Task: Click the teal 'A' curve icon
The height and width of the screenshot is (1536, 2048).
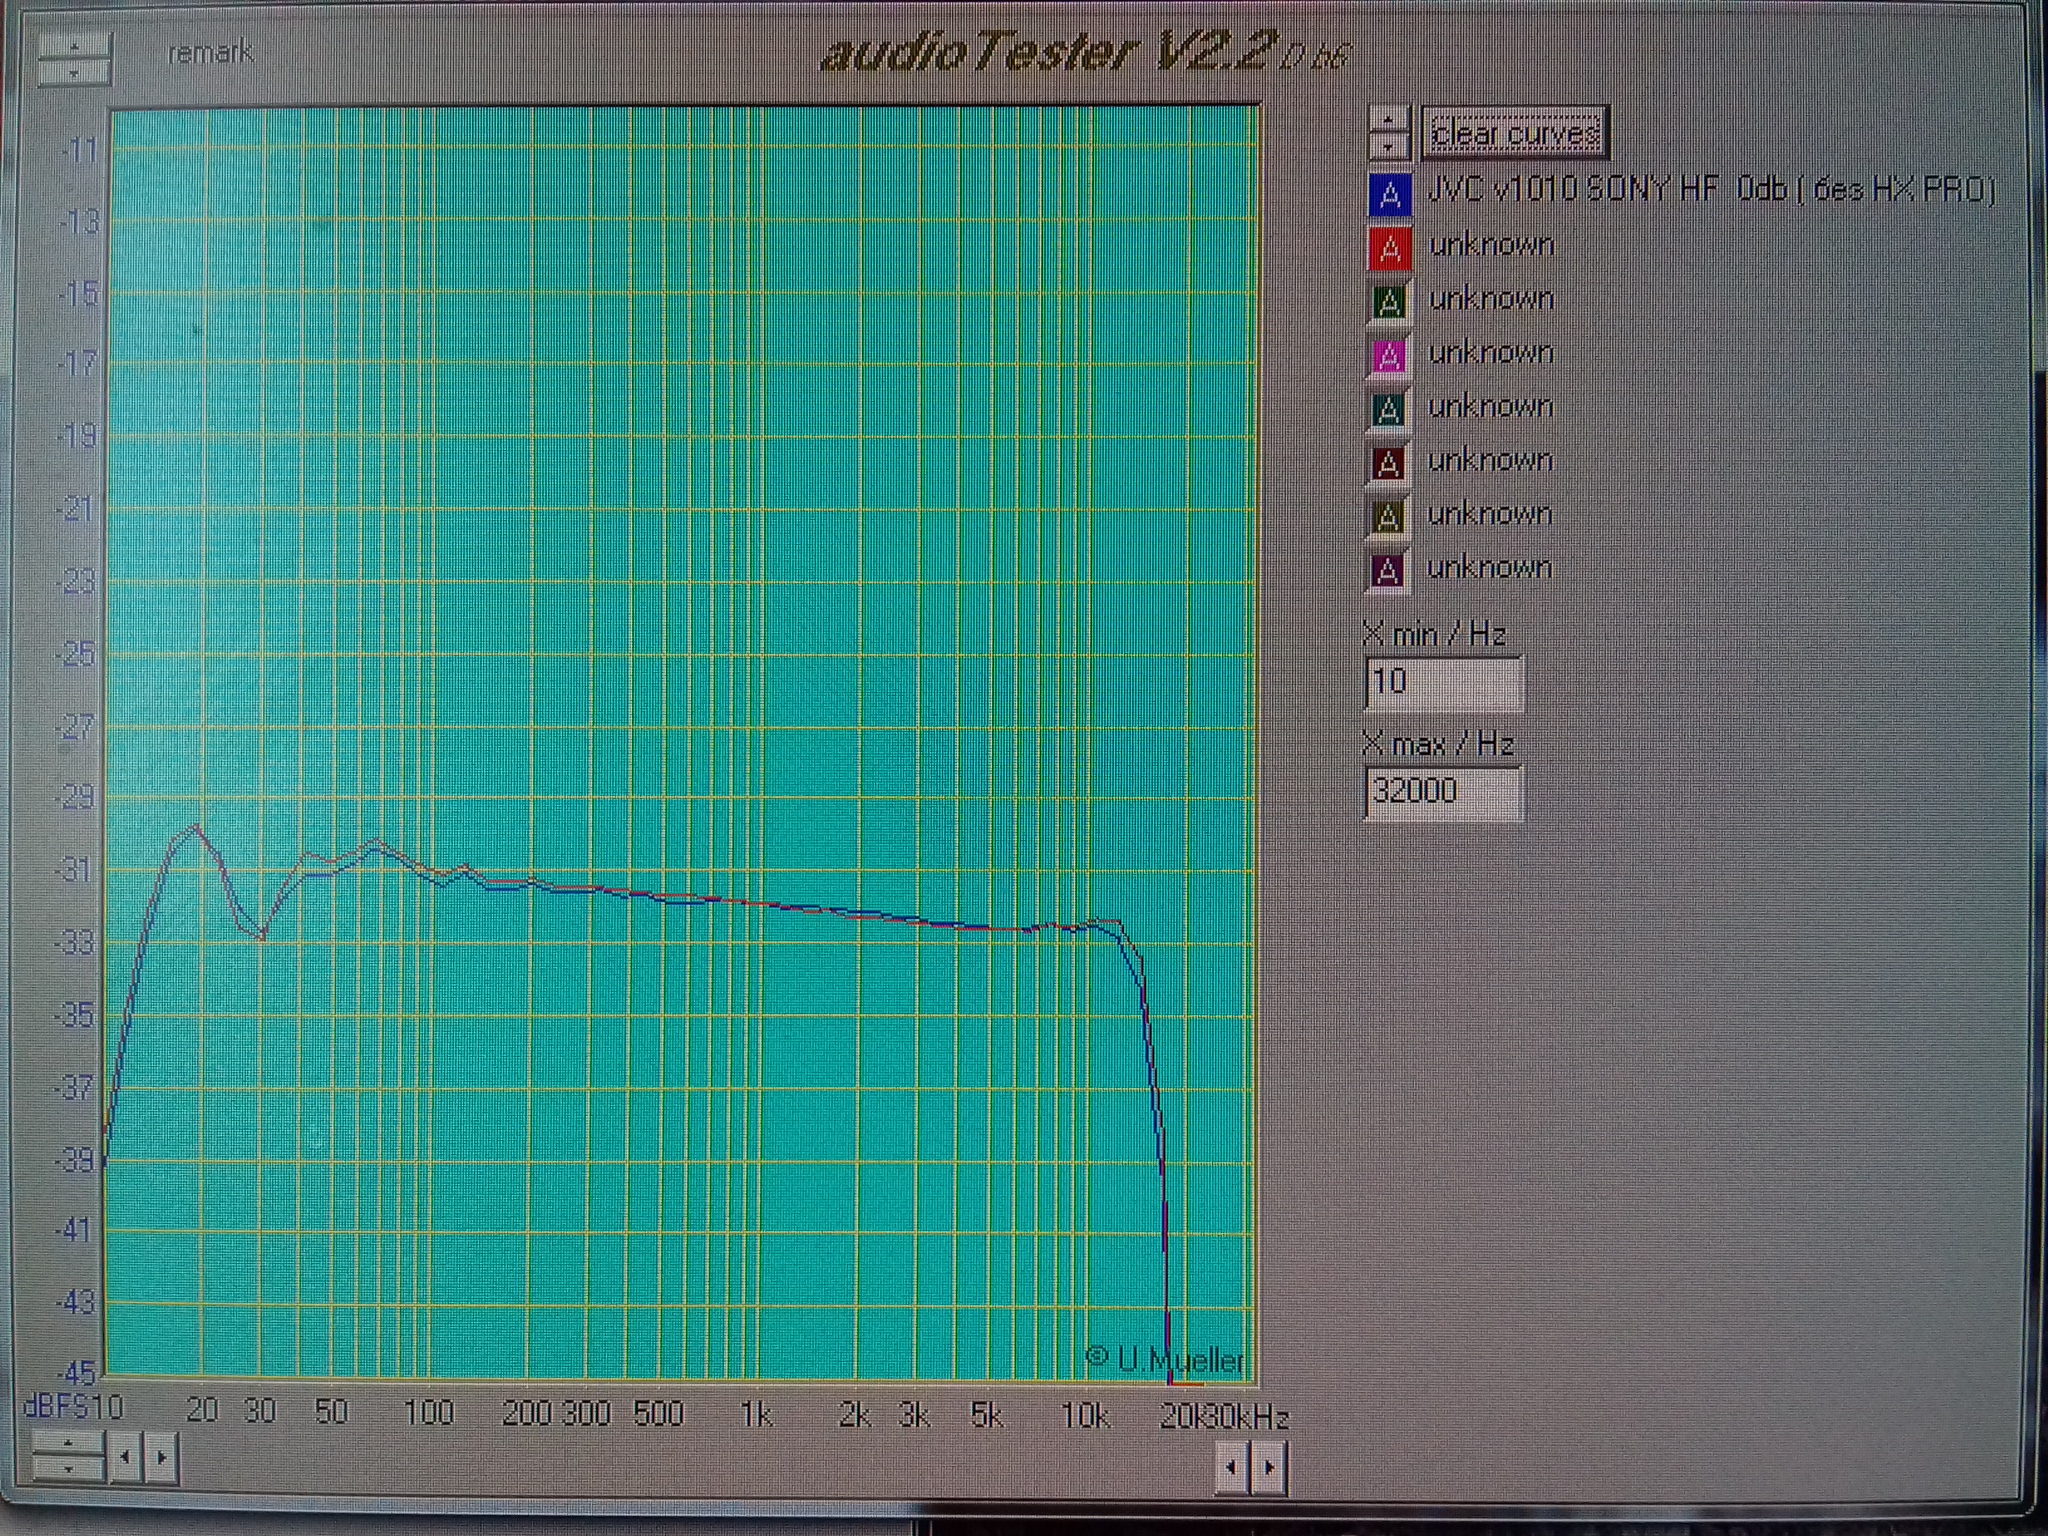Action: coord(1388,410)
